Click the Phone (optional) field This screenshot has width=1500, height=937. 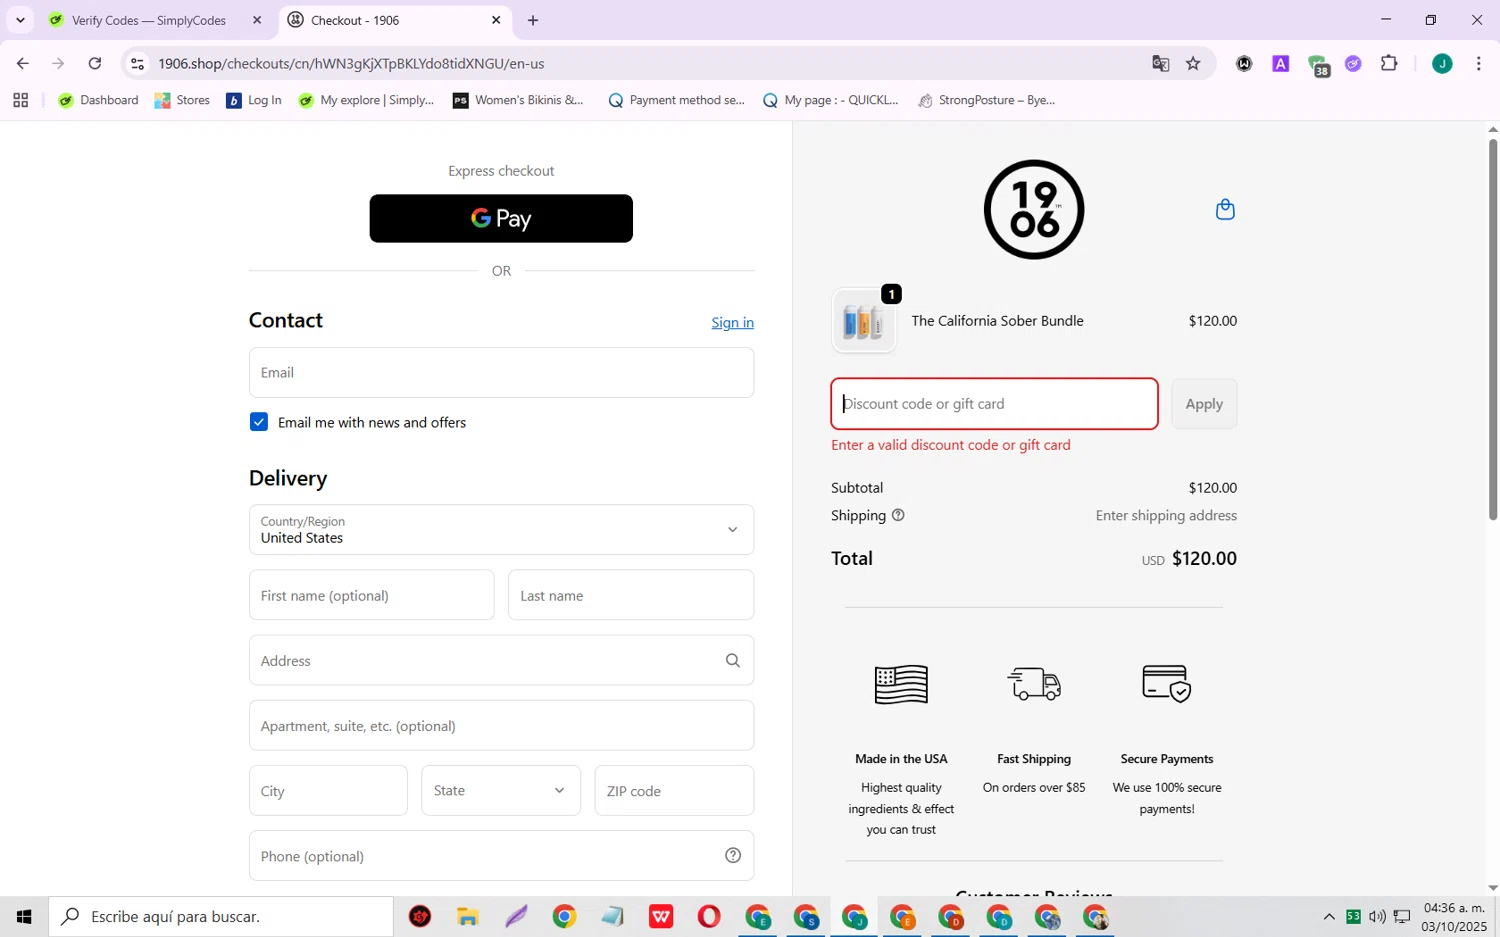(x=501, y=855)
